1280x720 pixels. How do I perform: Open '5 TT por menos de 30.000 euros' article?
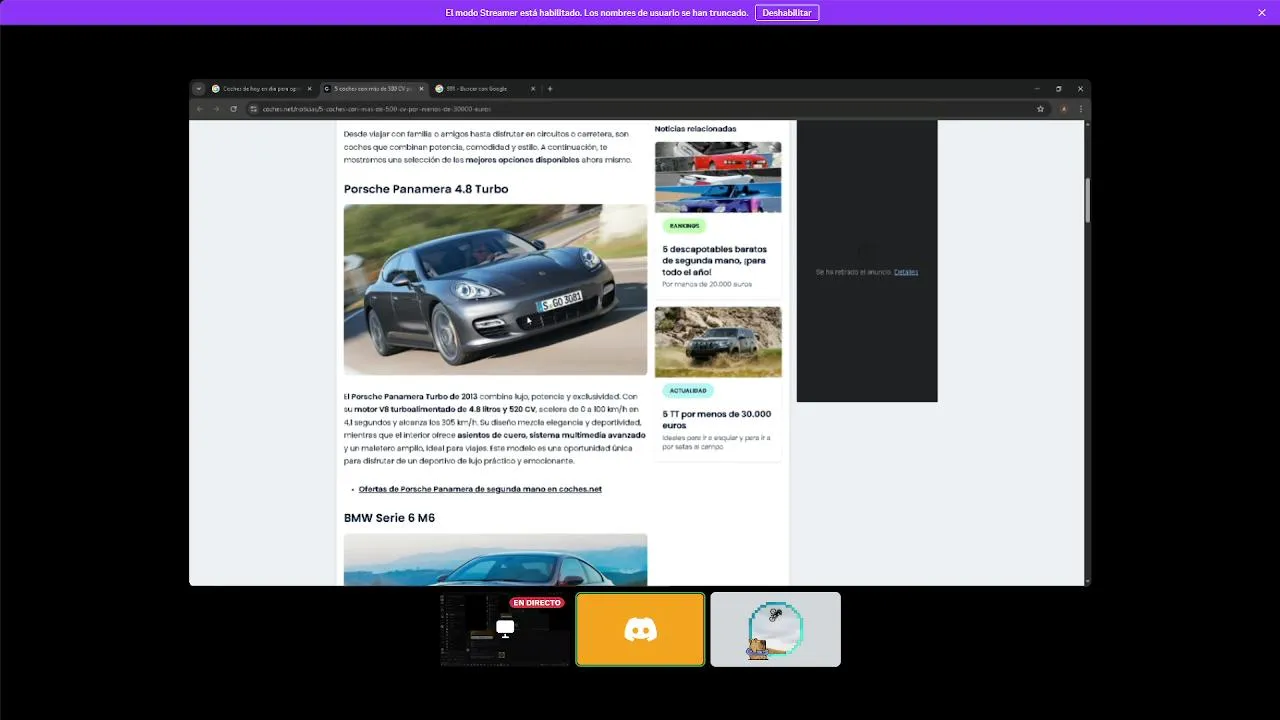point(716,419)
